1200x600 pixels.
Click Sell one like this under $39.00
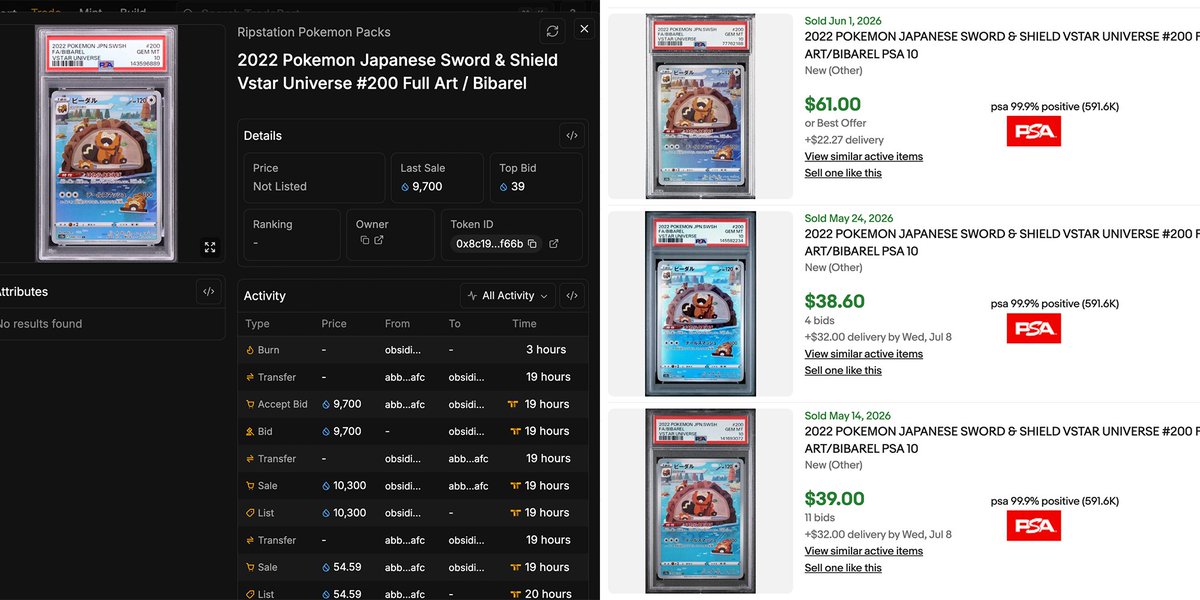(x=843, y=568)
